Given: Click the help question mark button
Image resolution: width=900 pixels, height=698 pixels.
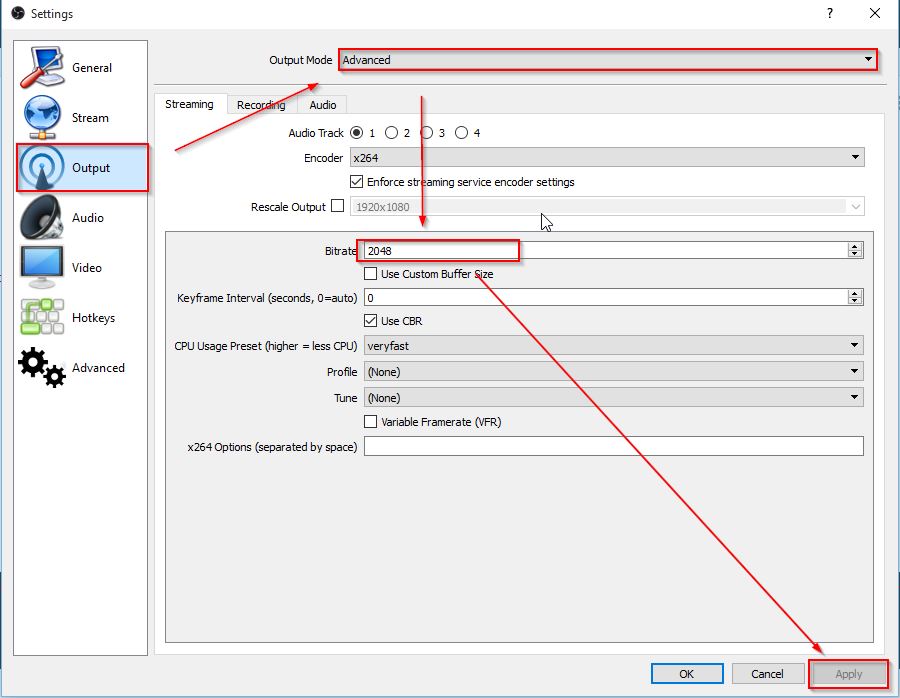Looking at the screenshot, I should 829,13.
